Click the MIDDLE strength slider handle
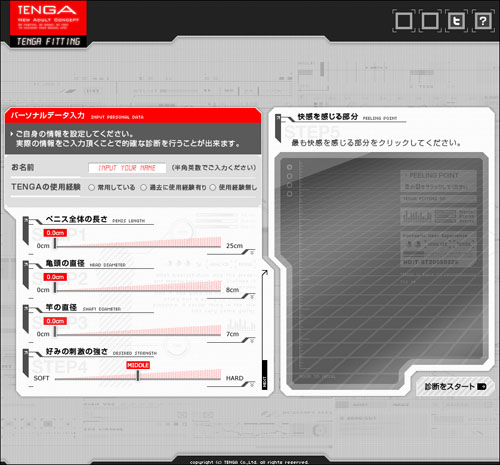The image size is (500, 465). 138,375
